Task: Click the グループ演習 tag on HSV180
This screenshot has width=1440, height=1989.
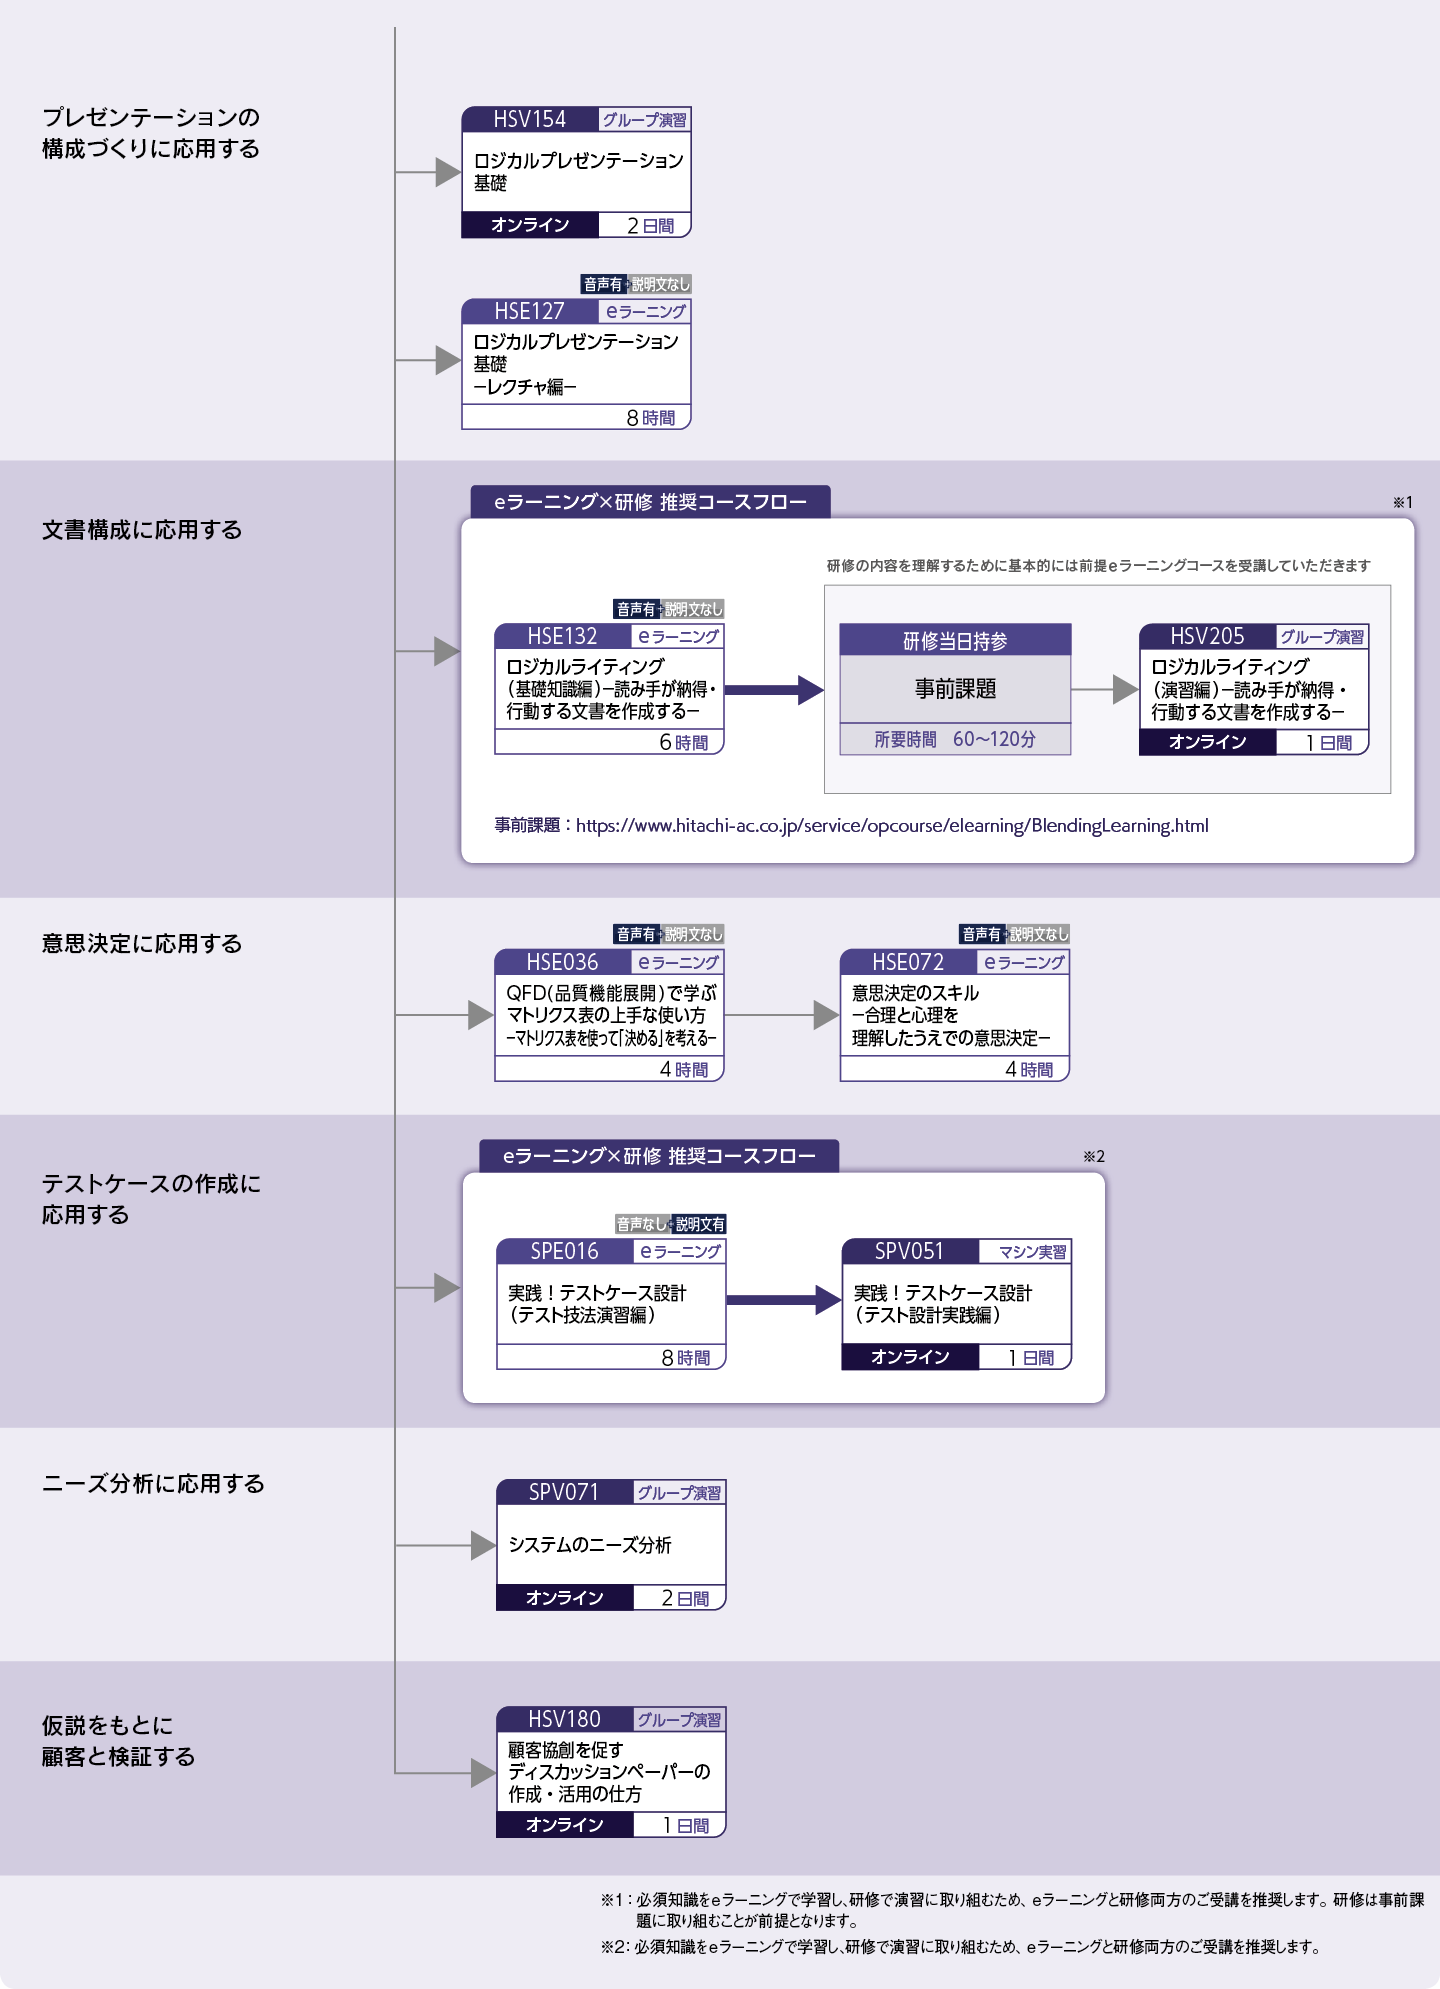Action: [x=679, y=1720]
